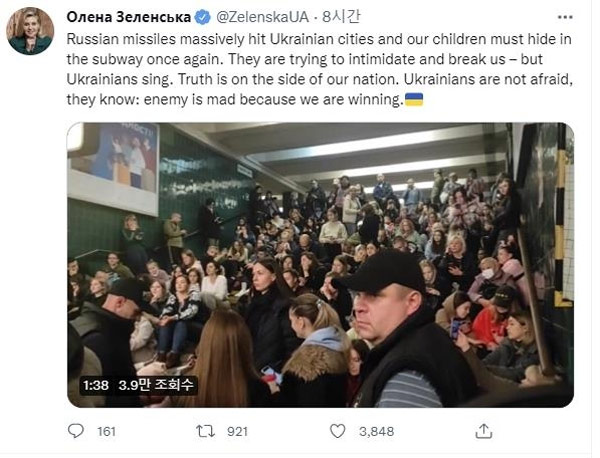600x458 pixels.
Task: Play the subway shelter video
Action: click(320, 265)
